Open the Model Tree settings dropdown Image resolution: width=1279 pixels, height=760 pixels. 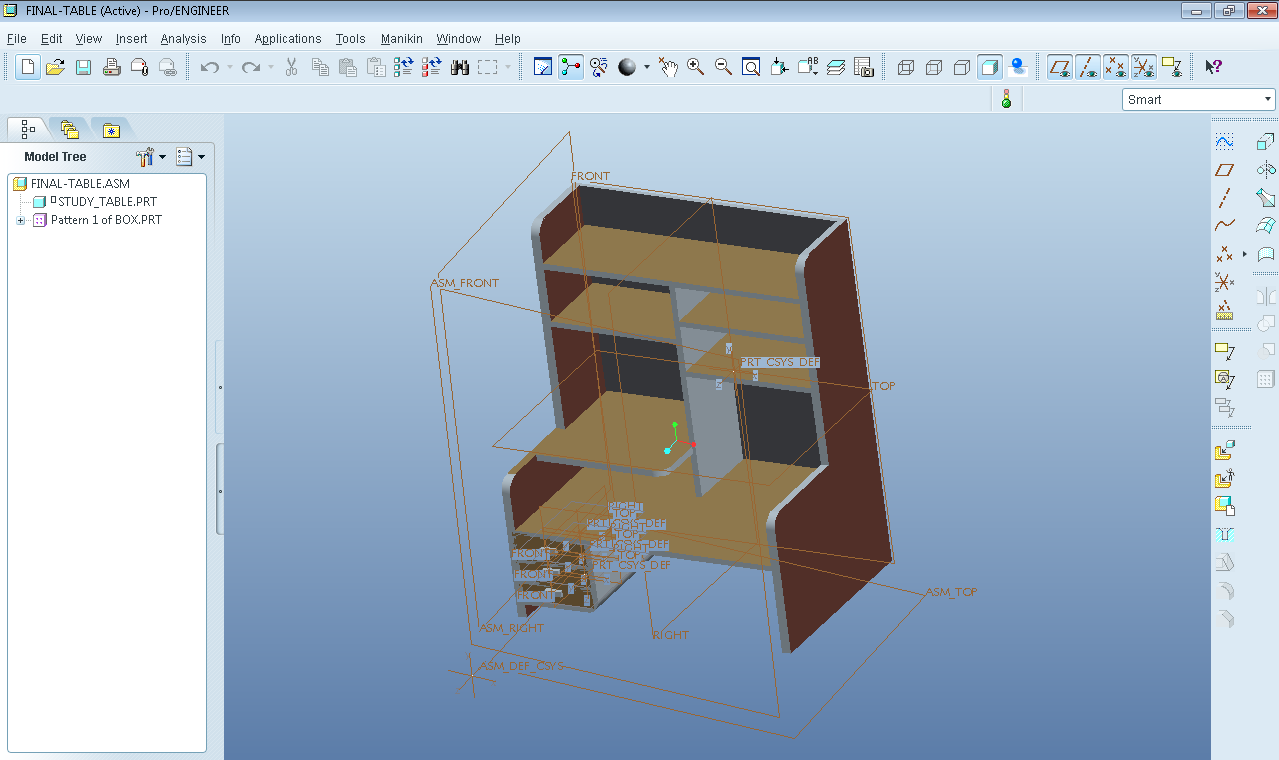click(151, 157)
